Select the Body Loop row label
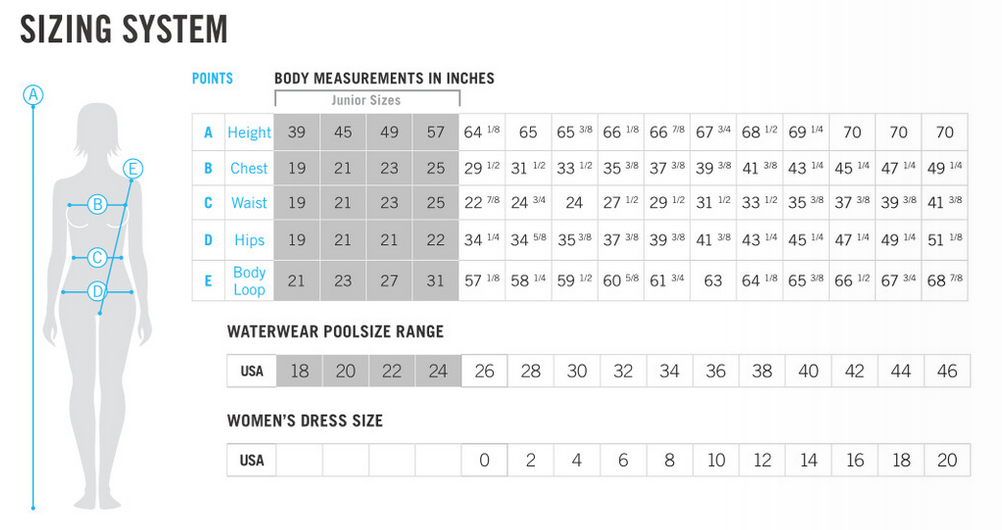1002x530 pixels. pos(249,281)
